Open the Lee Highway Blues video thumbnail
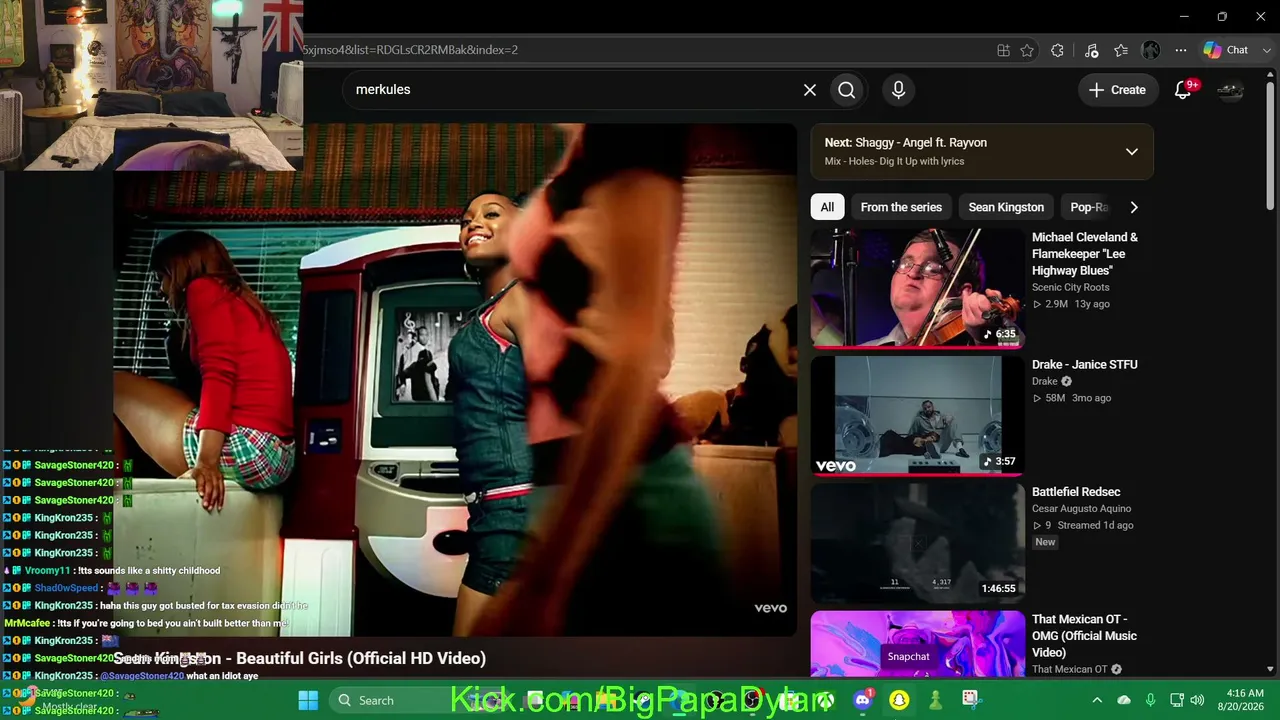The height and width of the screenshot is (720, 1280). pyautogui.click(x=917, y=288)
